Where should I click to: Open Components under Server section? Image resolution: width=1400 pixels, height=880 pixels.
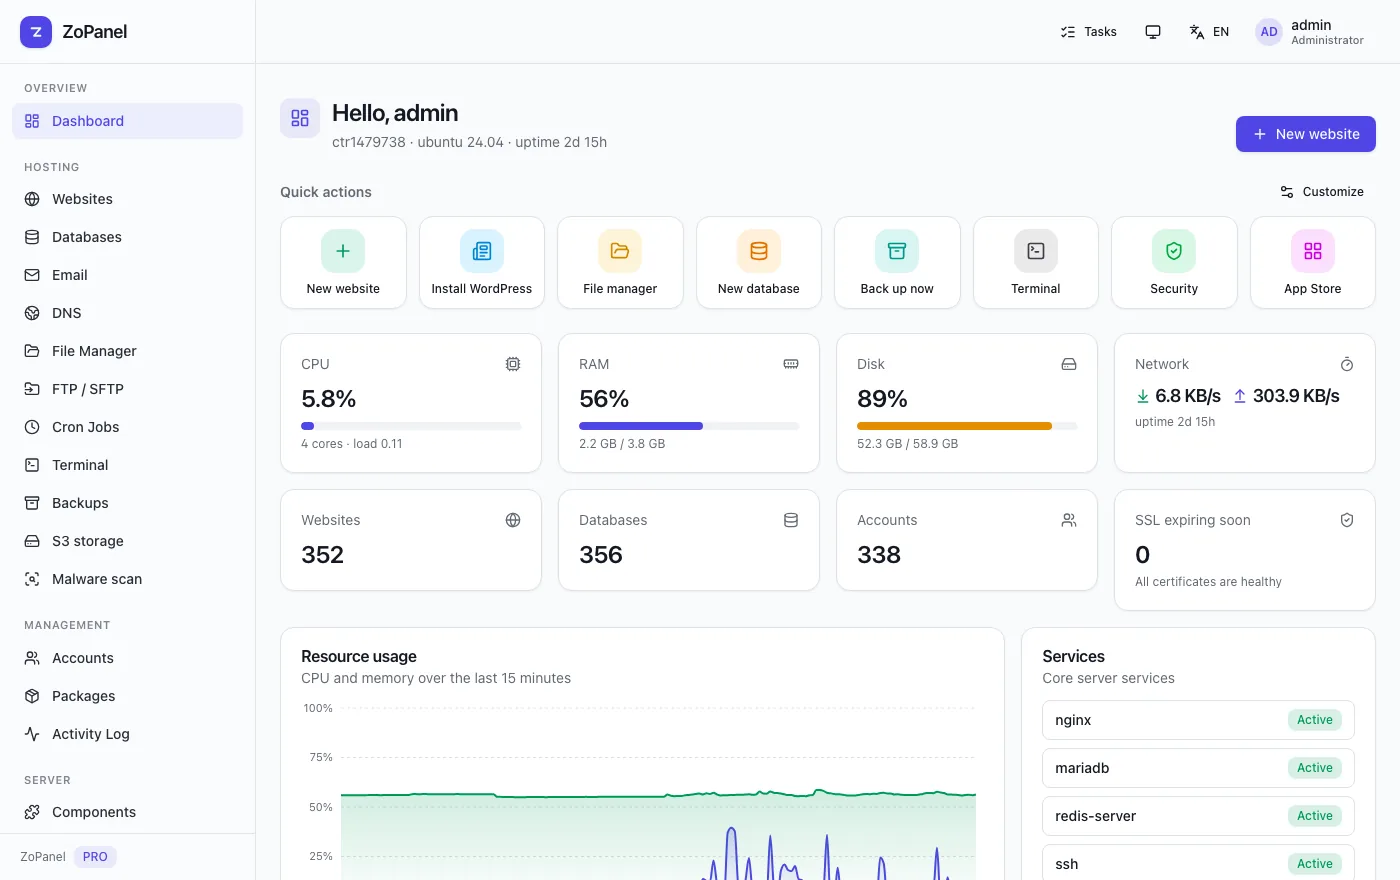tap(128, 812)
